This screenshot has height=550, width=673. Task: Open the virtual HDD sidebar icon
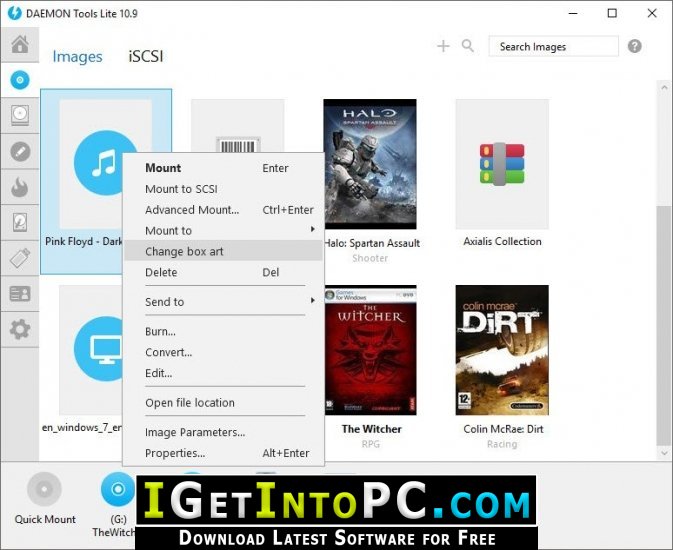[x=20, y=222]
